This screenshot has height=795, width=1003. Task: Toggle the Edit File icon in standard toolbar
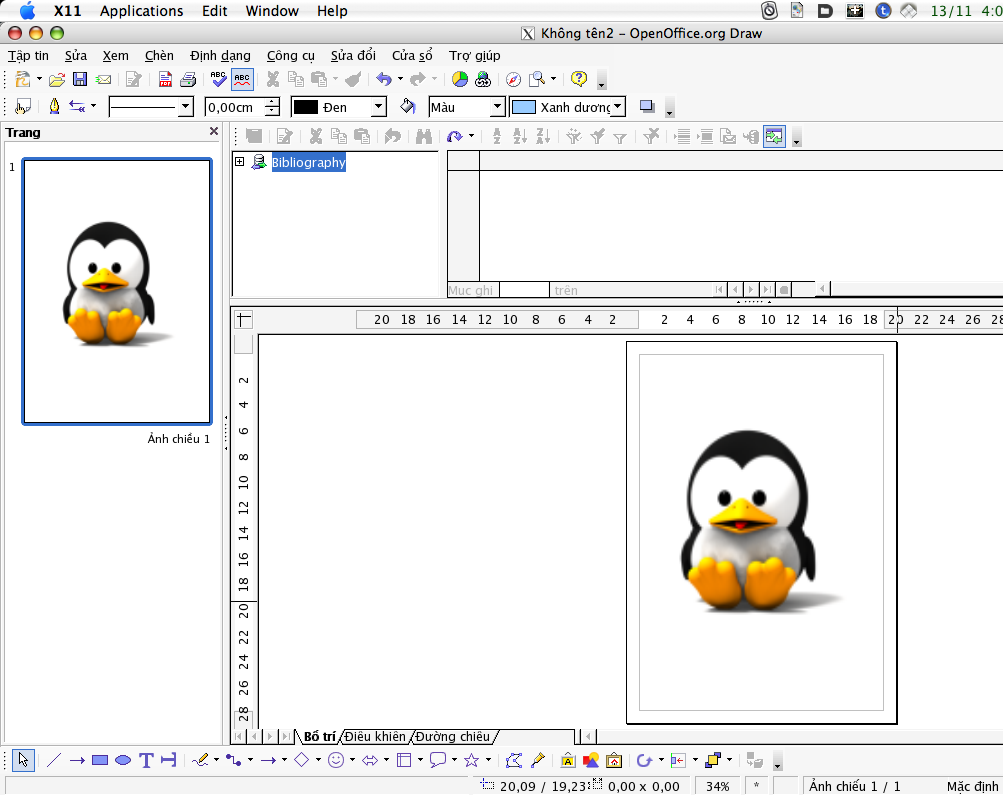coord(134,79)
